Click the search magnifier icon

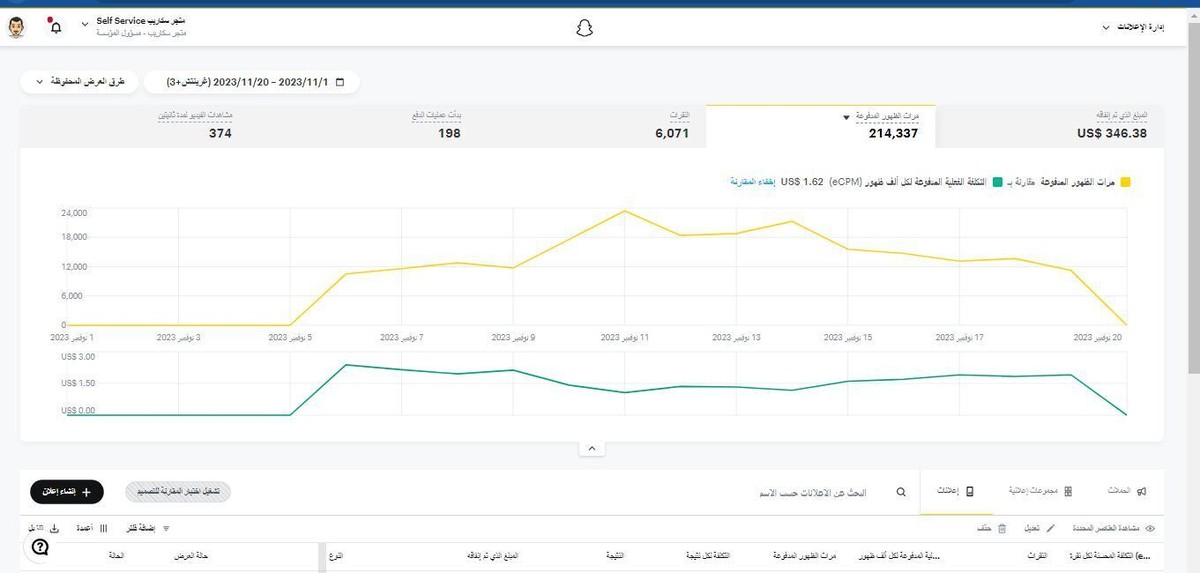point(900,492)
